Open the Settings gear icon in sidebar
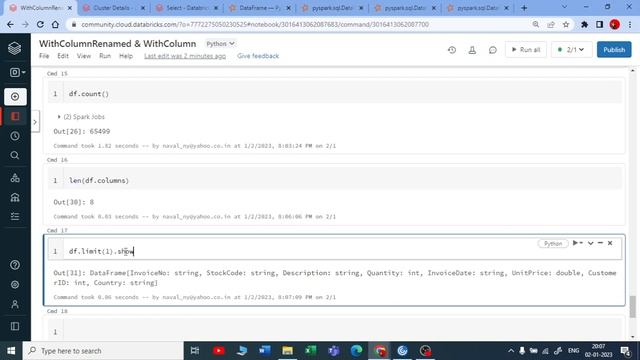Image resolution: width=640 pixels, height=360 pixels. click(x=15, y=284)
